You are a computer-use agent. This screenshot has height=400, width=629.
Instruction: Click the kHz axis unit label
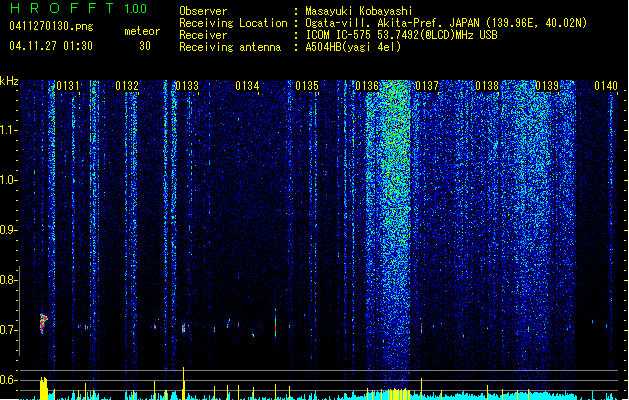pos(9,81)
